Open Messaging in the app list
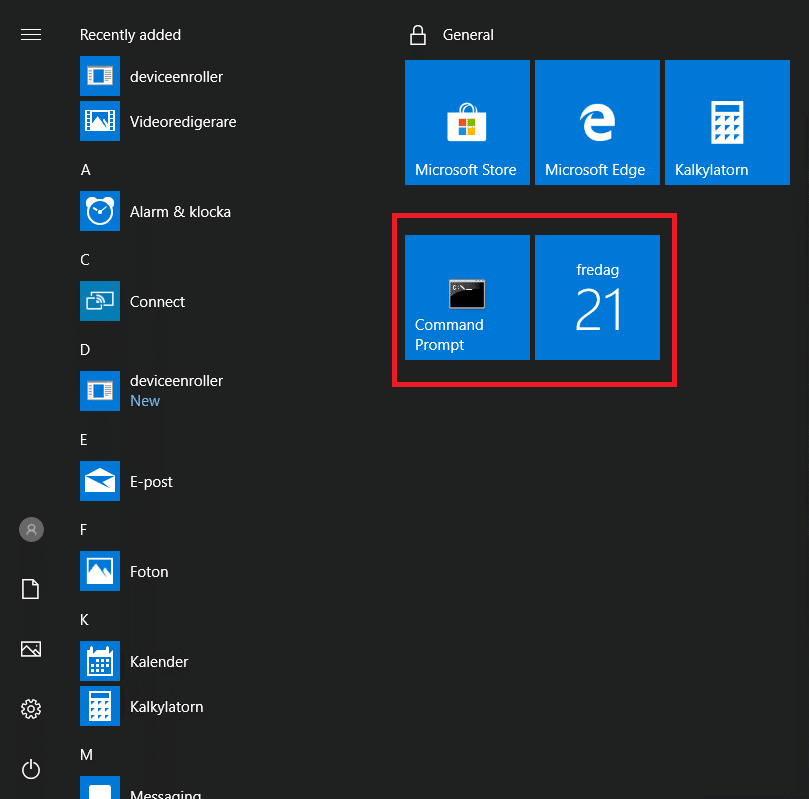This screenshot has height=799, width=809. coord(141,788)
